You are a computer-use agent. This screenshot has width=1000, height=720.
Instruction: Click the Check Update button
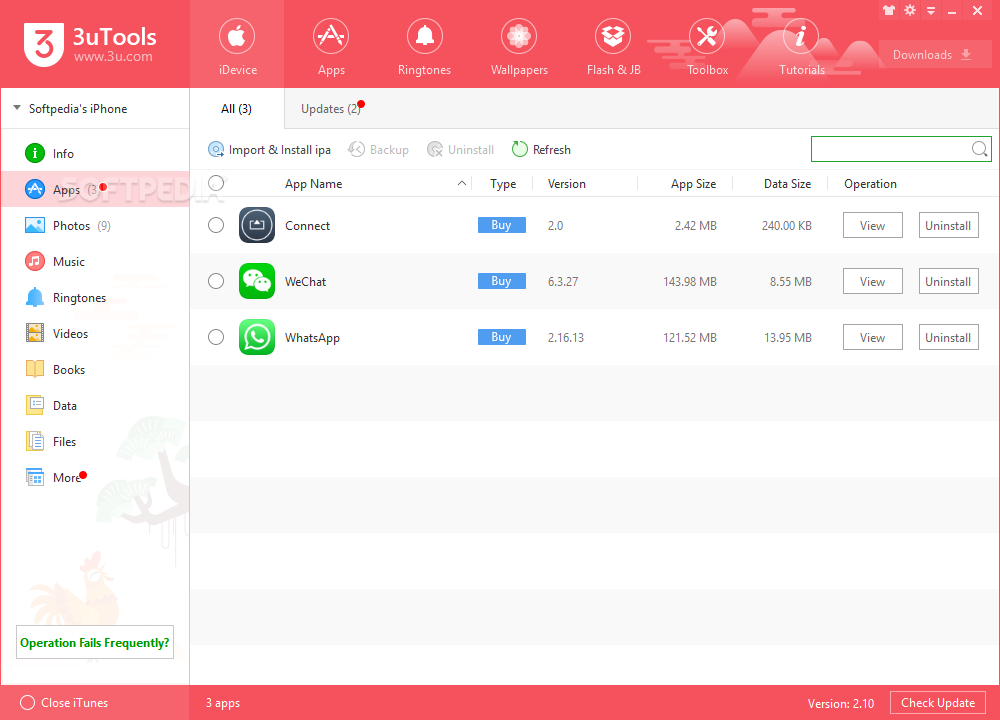pyautogui.click(x=938, y=703)
